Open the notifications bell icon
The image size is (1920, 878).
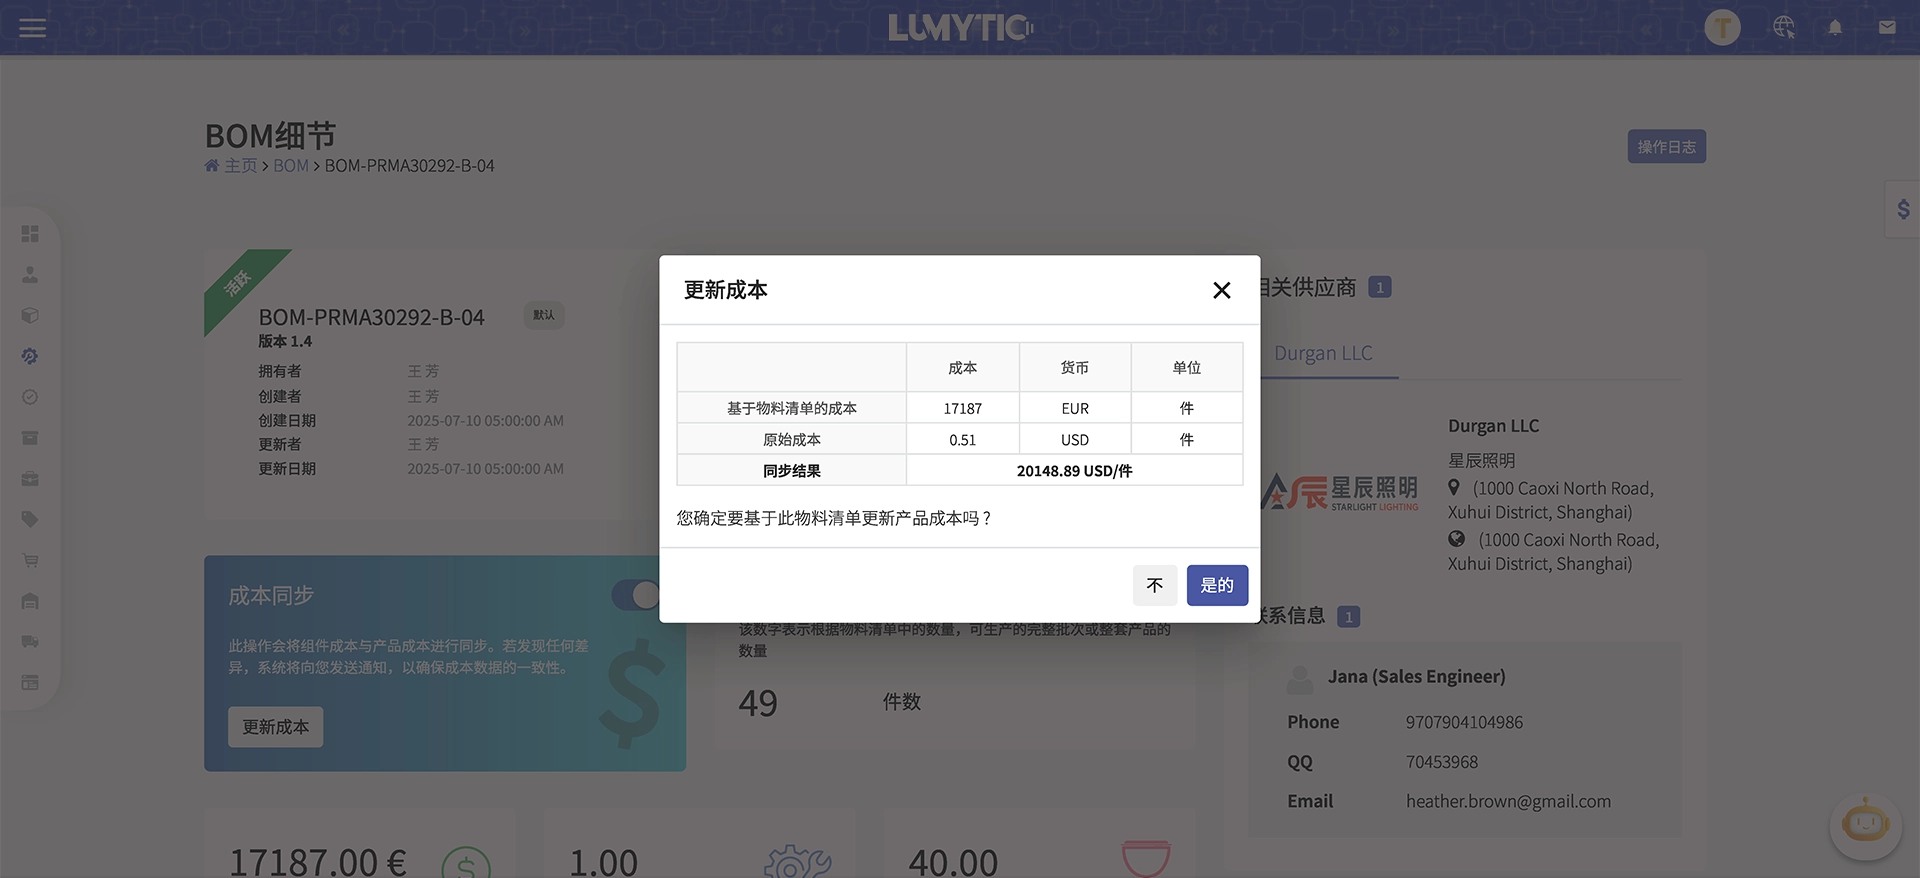pos(1835,28)
